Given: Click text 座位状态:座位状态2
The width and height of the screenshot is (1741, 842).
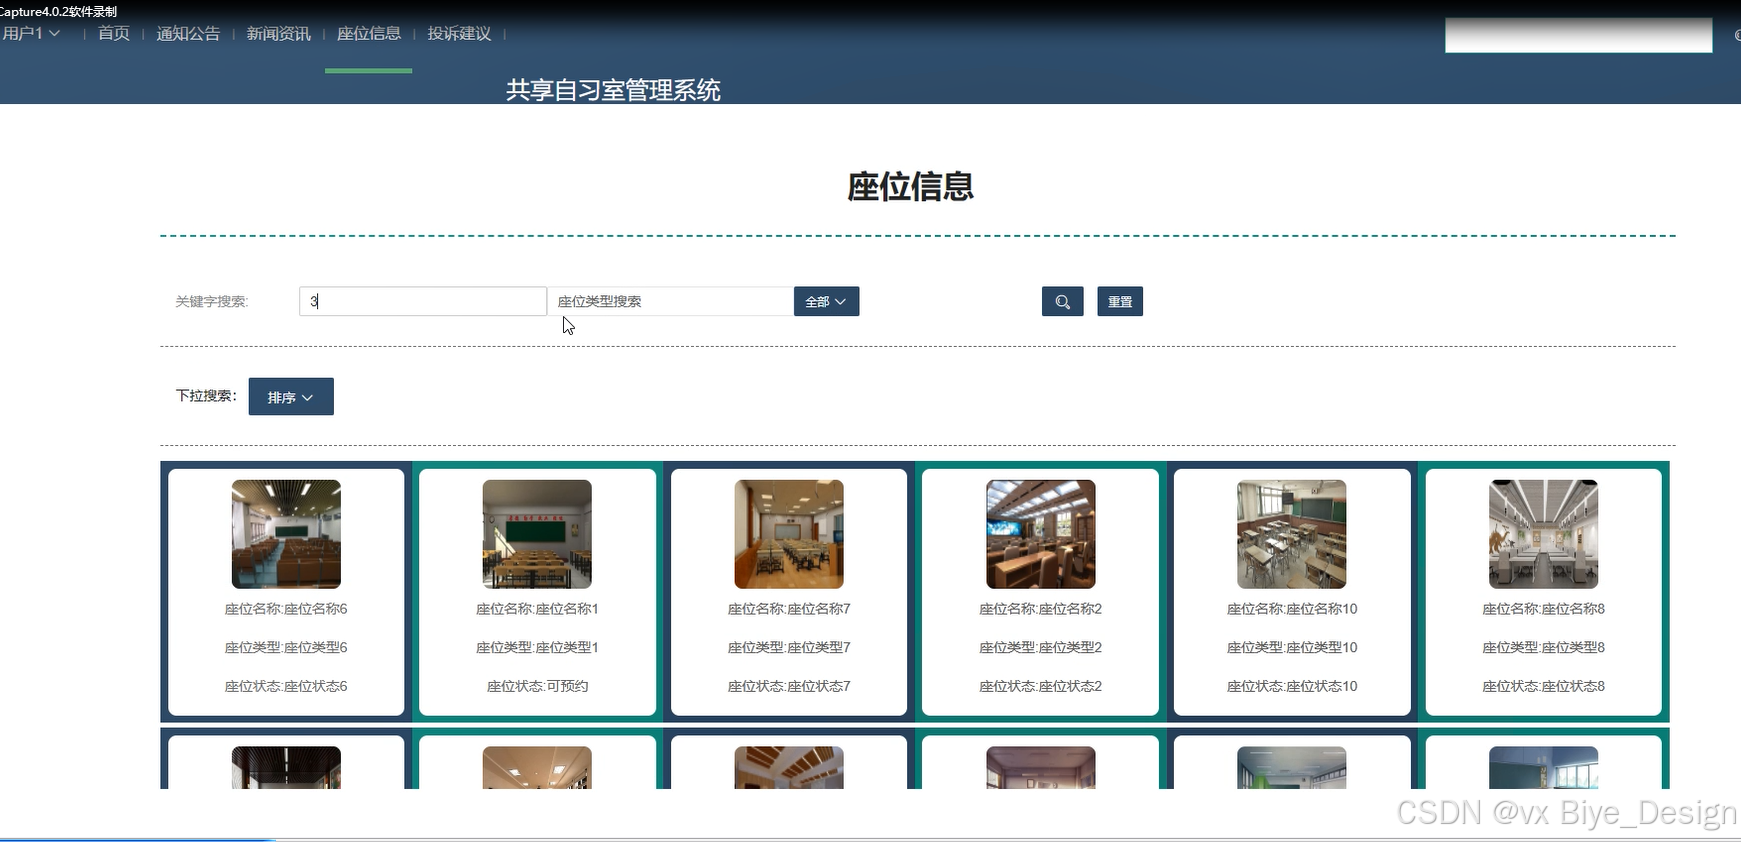Looking at the screenshot, I should [1041, 686].
